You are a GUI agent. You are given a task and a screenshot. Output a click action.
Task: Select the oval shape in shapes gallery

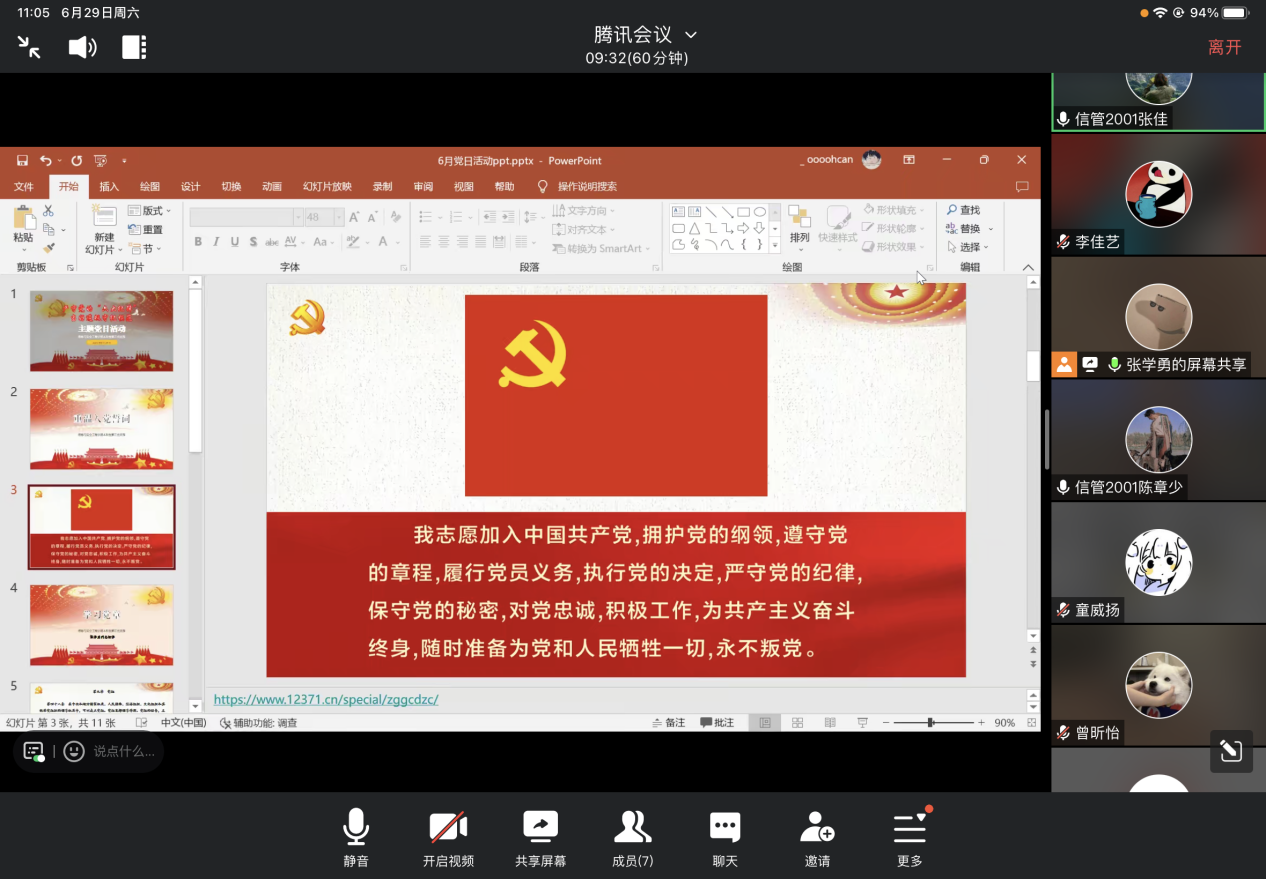click(x=760, y=212)
